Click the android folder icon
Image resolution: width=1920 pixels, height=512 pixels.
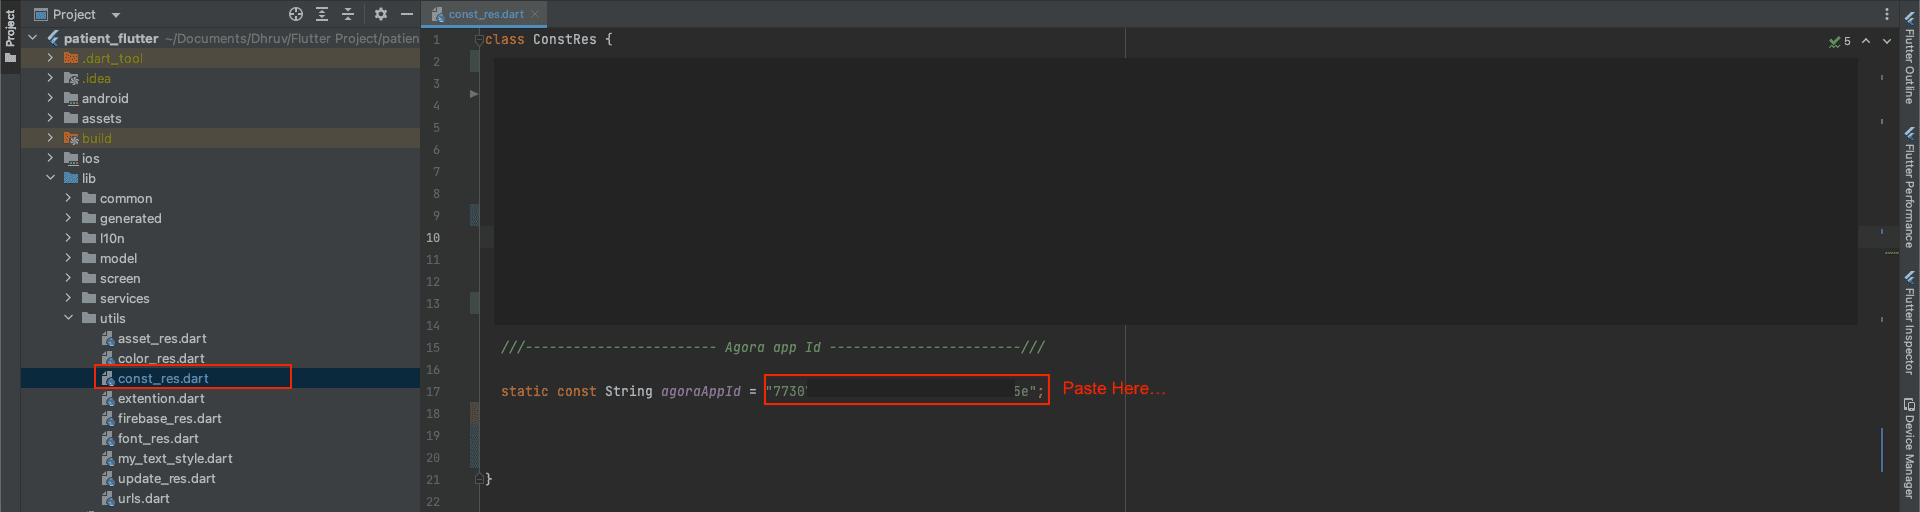click(71, 98)
